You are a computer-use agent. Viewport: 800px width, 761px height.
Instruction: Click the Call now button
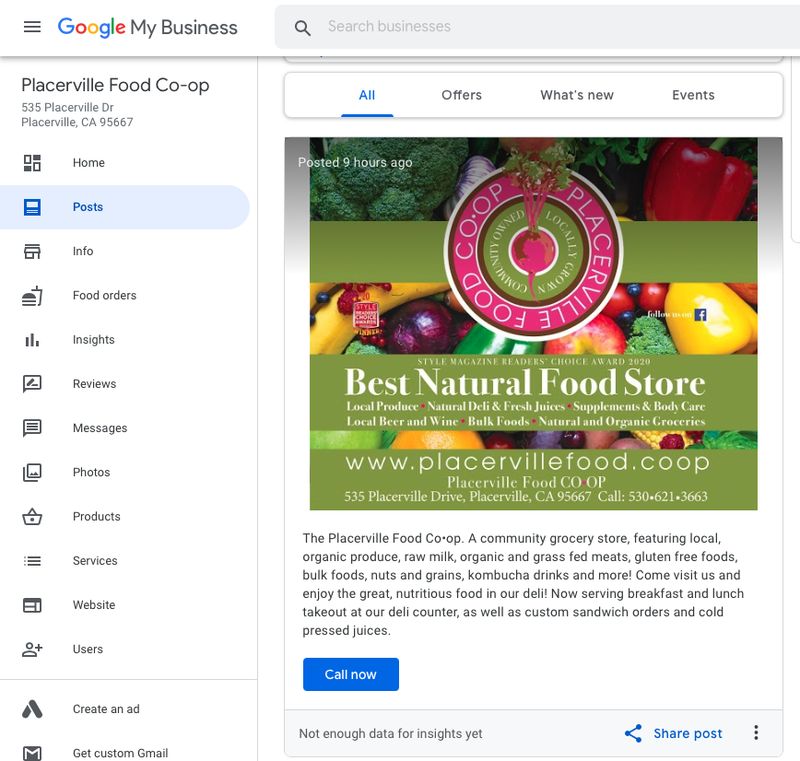pos(351,675)
